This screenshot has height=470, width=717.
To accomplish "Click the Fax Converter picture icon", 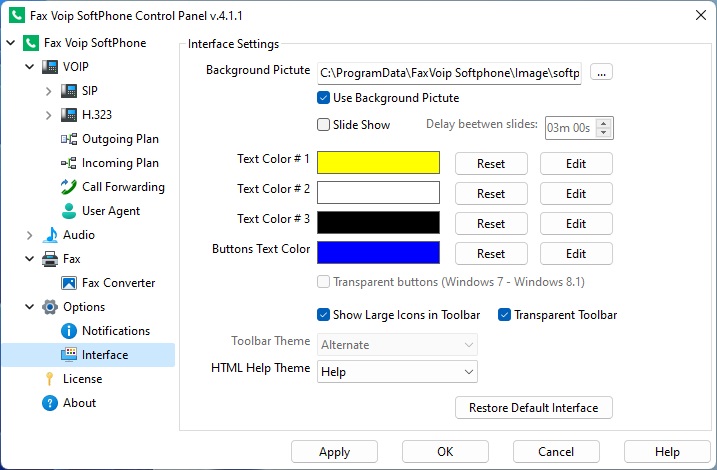I will [69, 283].
